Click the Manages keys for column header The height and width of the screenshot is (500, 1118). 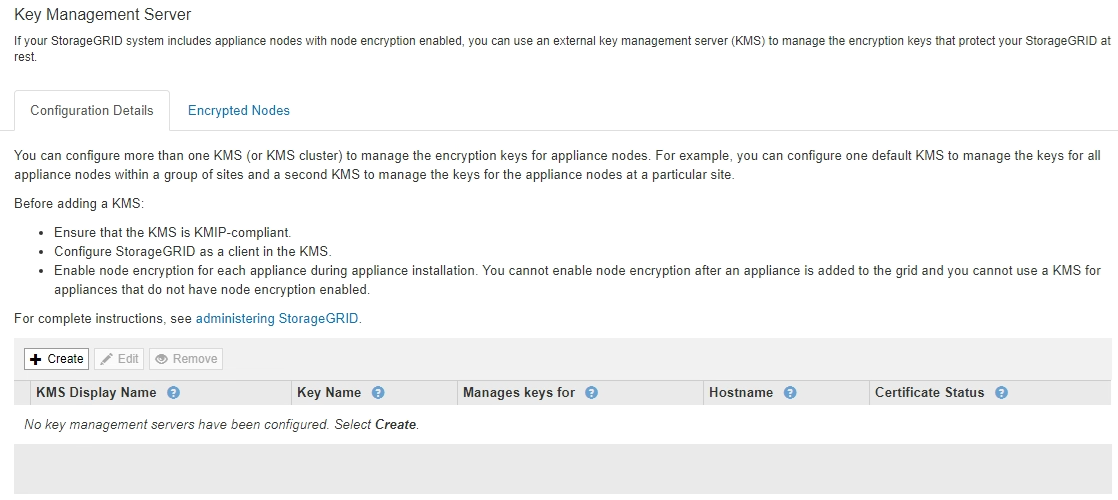[519, 393]
